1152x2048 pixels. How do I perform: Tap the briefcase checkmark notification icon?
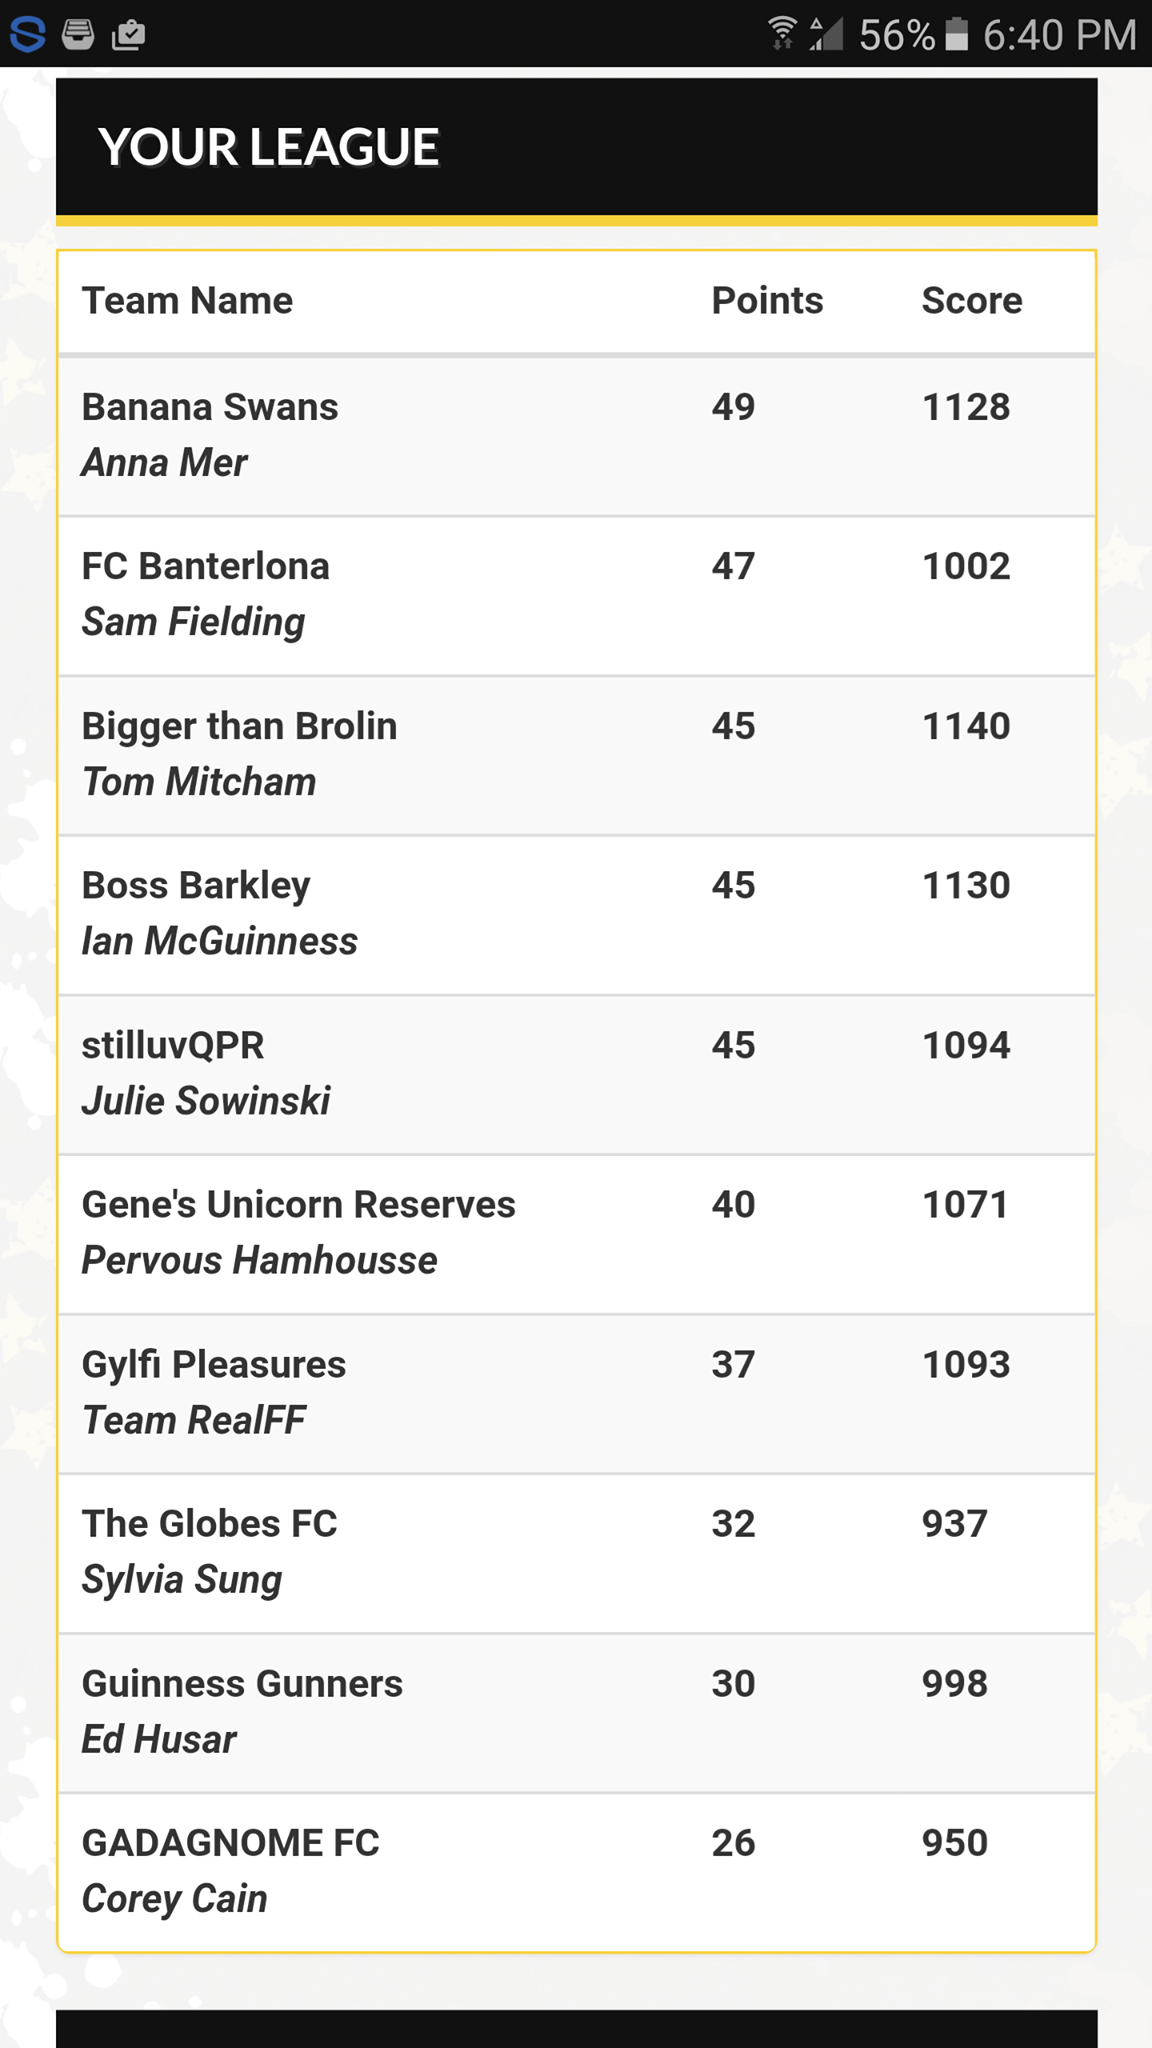pos(129,35)
